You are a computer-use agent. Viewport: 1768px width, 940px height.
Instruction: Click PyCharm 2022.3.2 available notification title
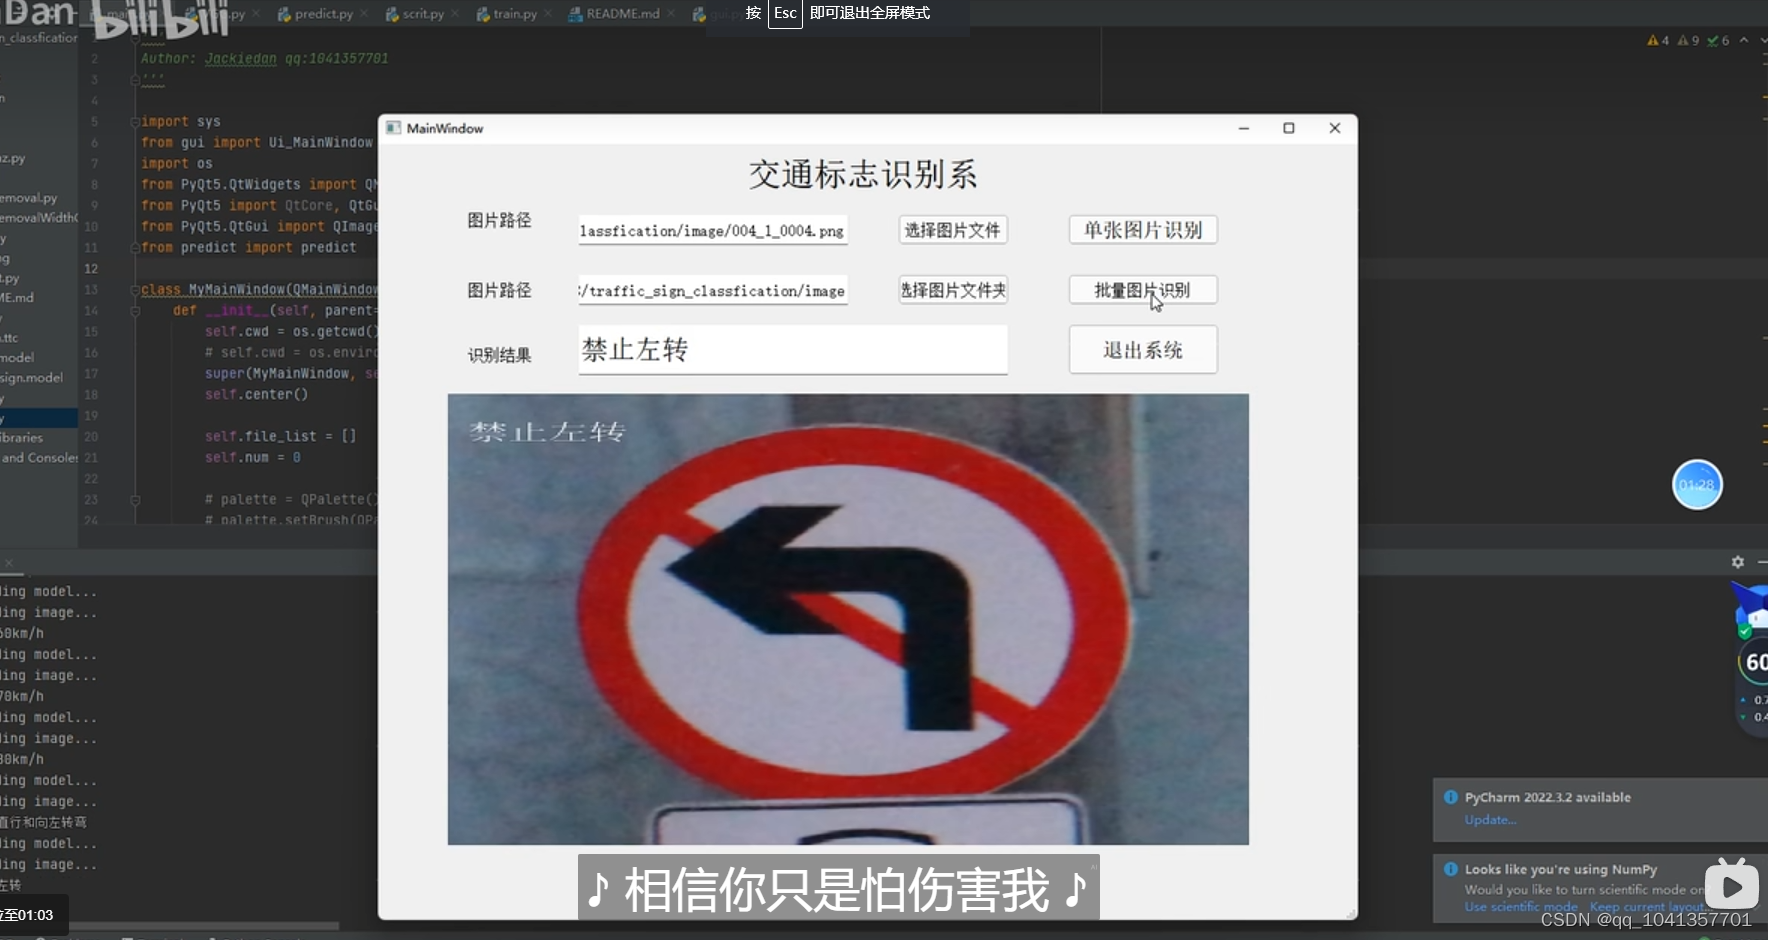pos(1548,797)
